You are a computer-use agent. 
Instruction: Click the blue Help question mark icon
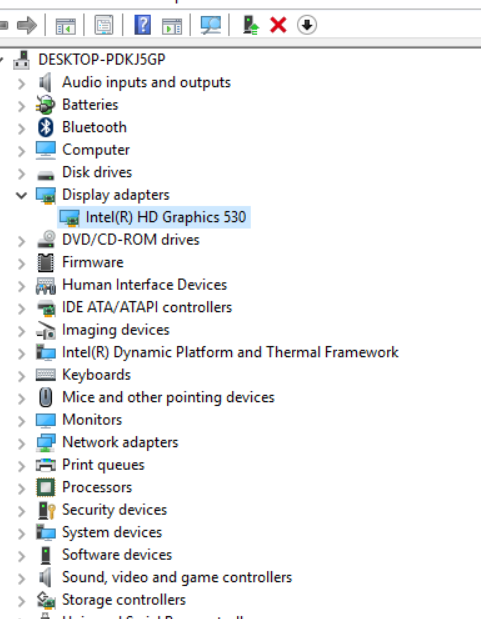pos(143,25)
